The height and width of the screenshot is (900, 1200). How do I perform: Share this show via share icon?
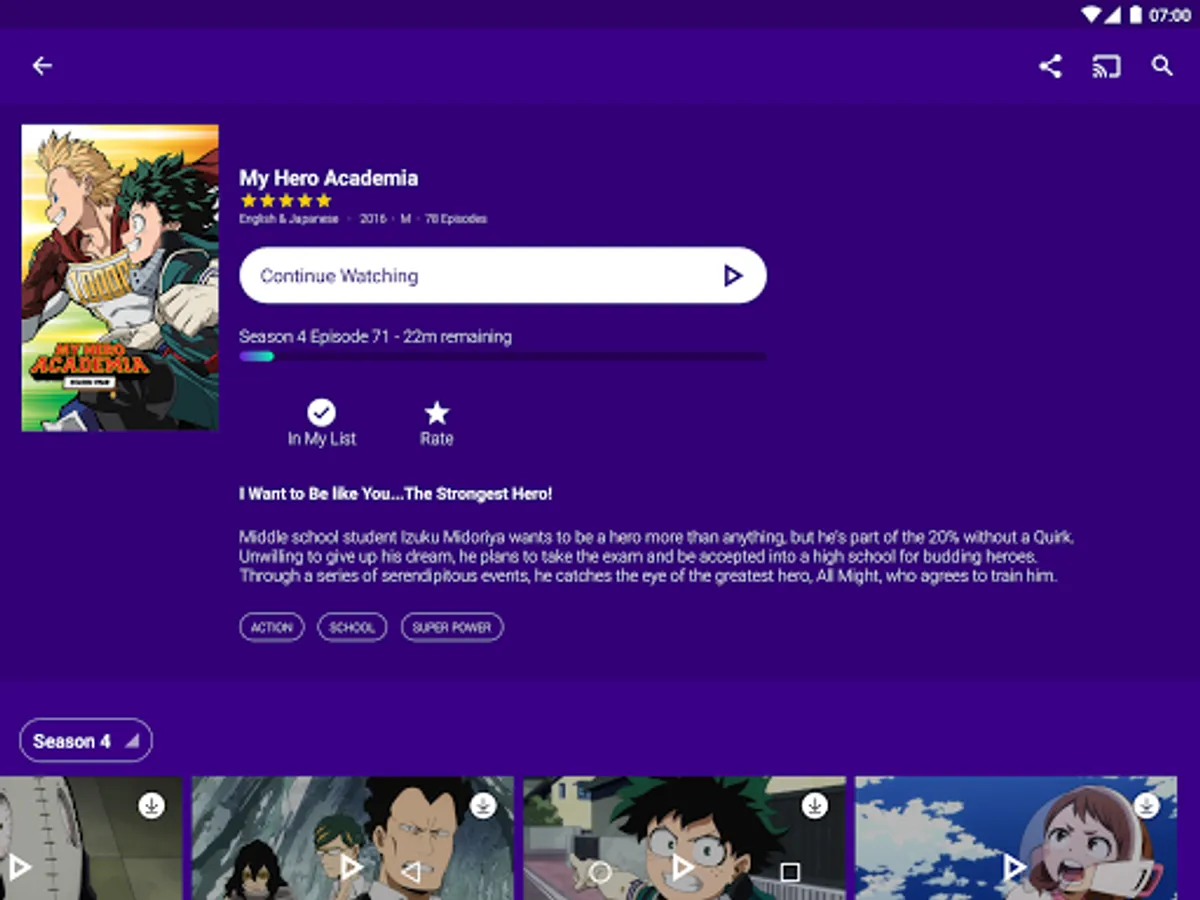tap(1050, 67)
